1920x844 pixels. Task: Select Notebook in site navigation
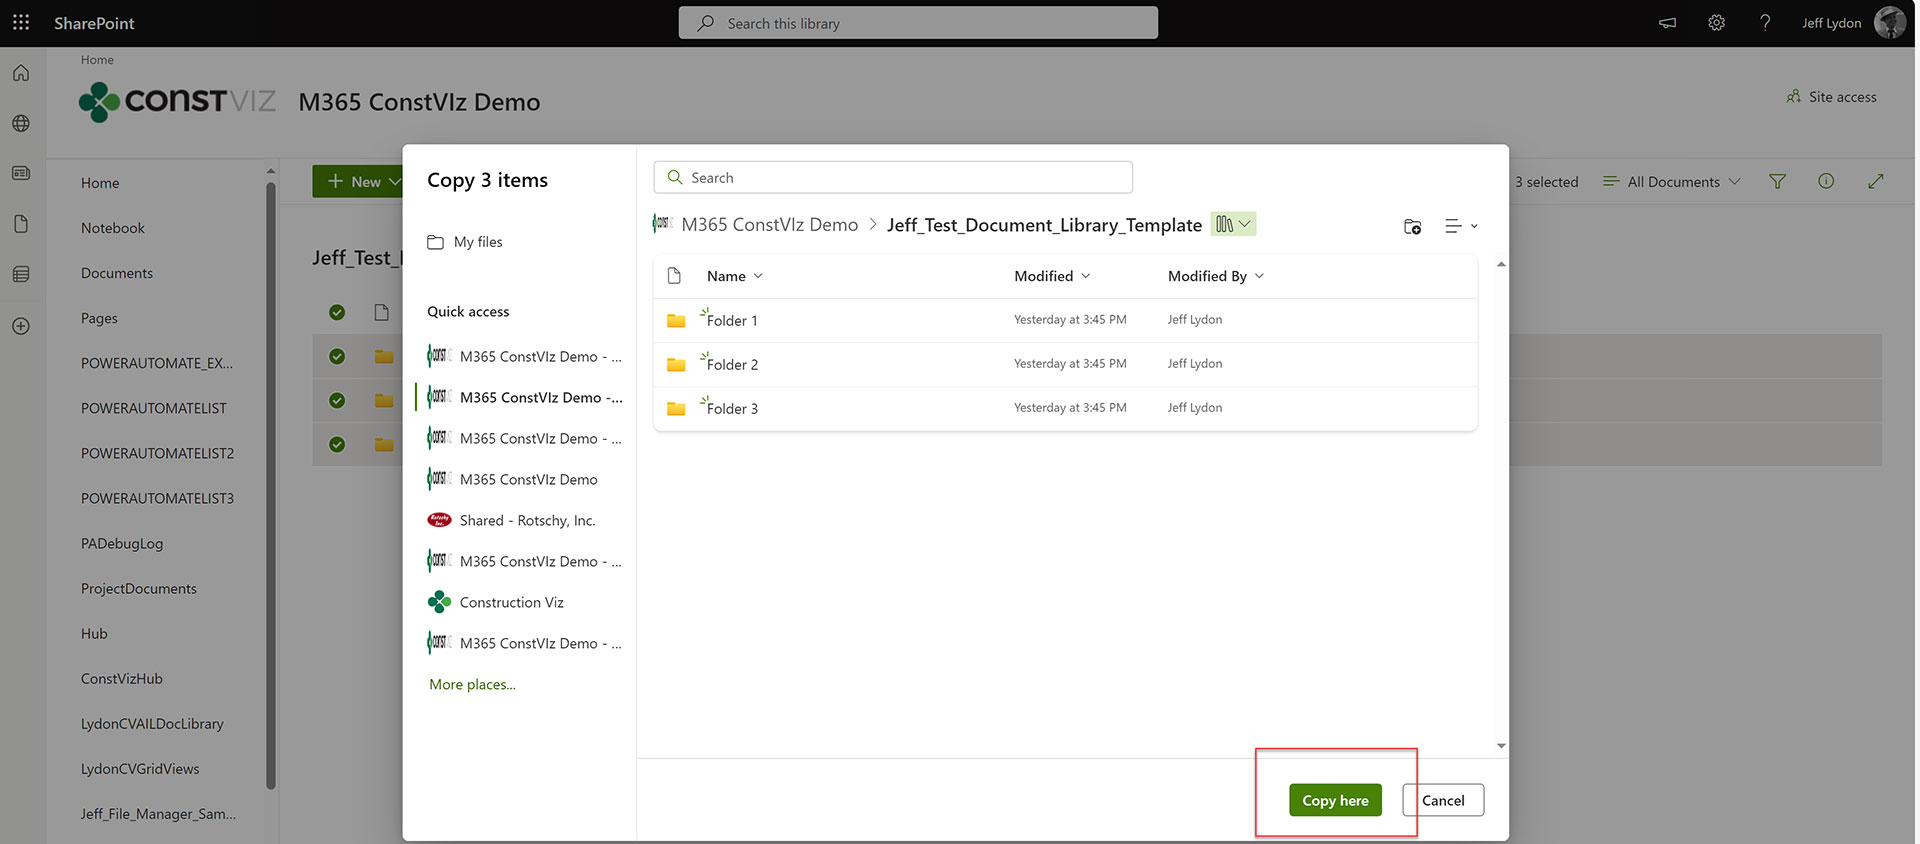click(113, 228)
